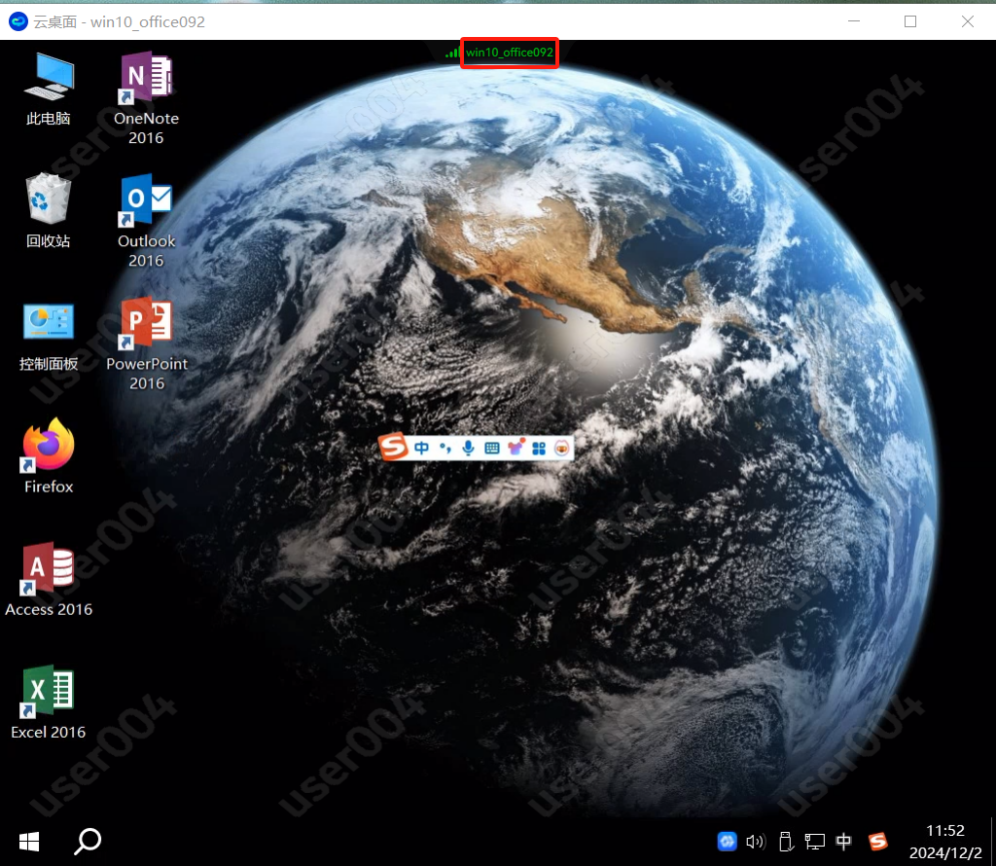
Task: Click the microphone voice input icon
Action: click(x=468, y=448)
